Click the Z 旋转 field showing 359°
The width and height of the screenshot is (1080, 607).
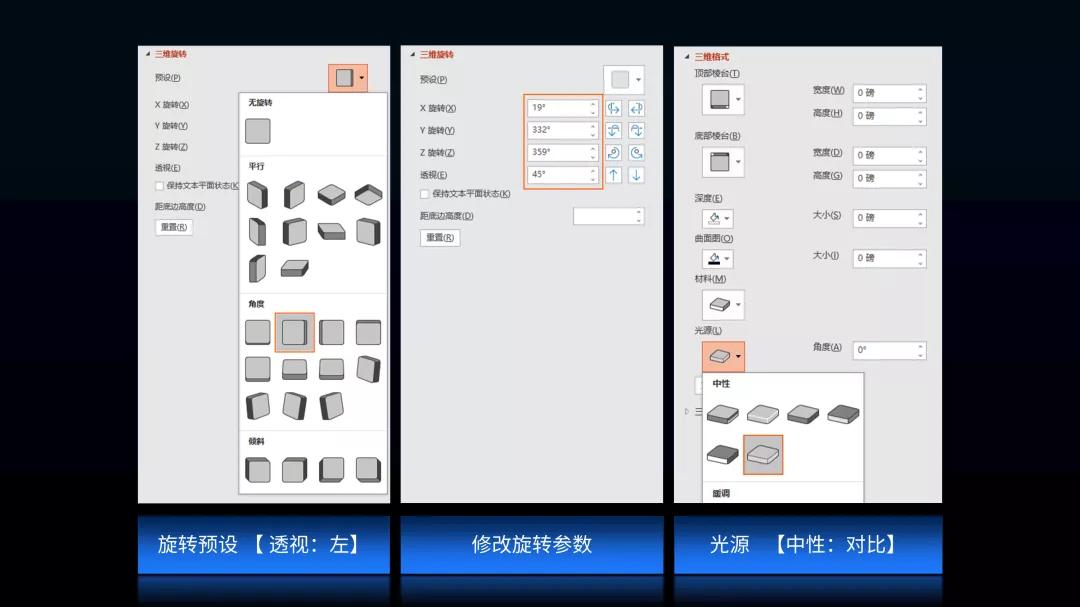pyautogui.click(x=563, y=152)
